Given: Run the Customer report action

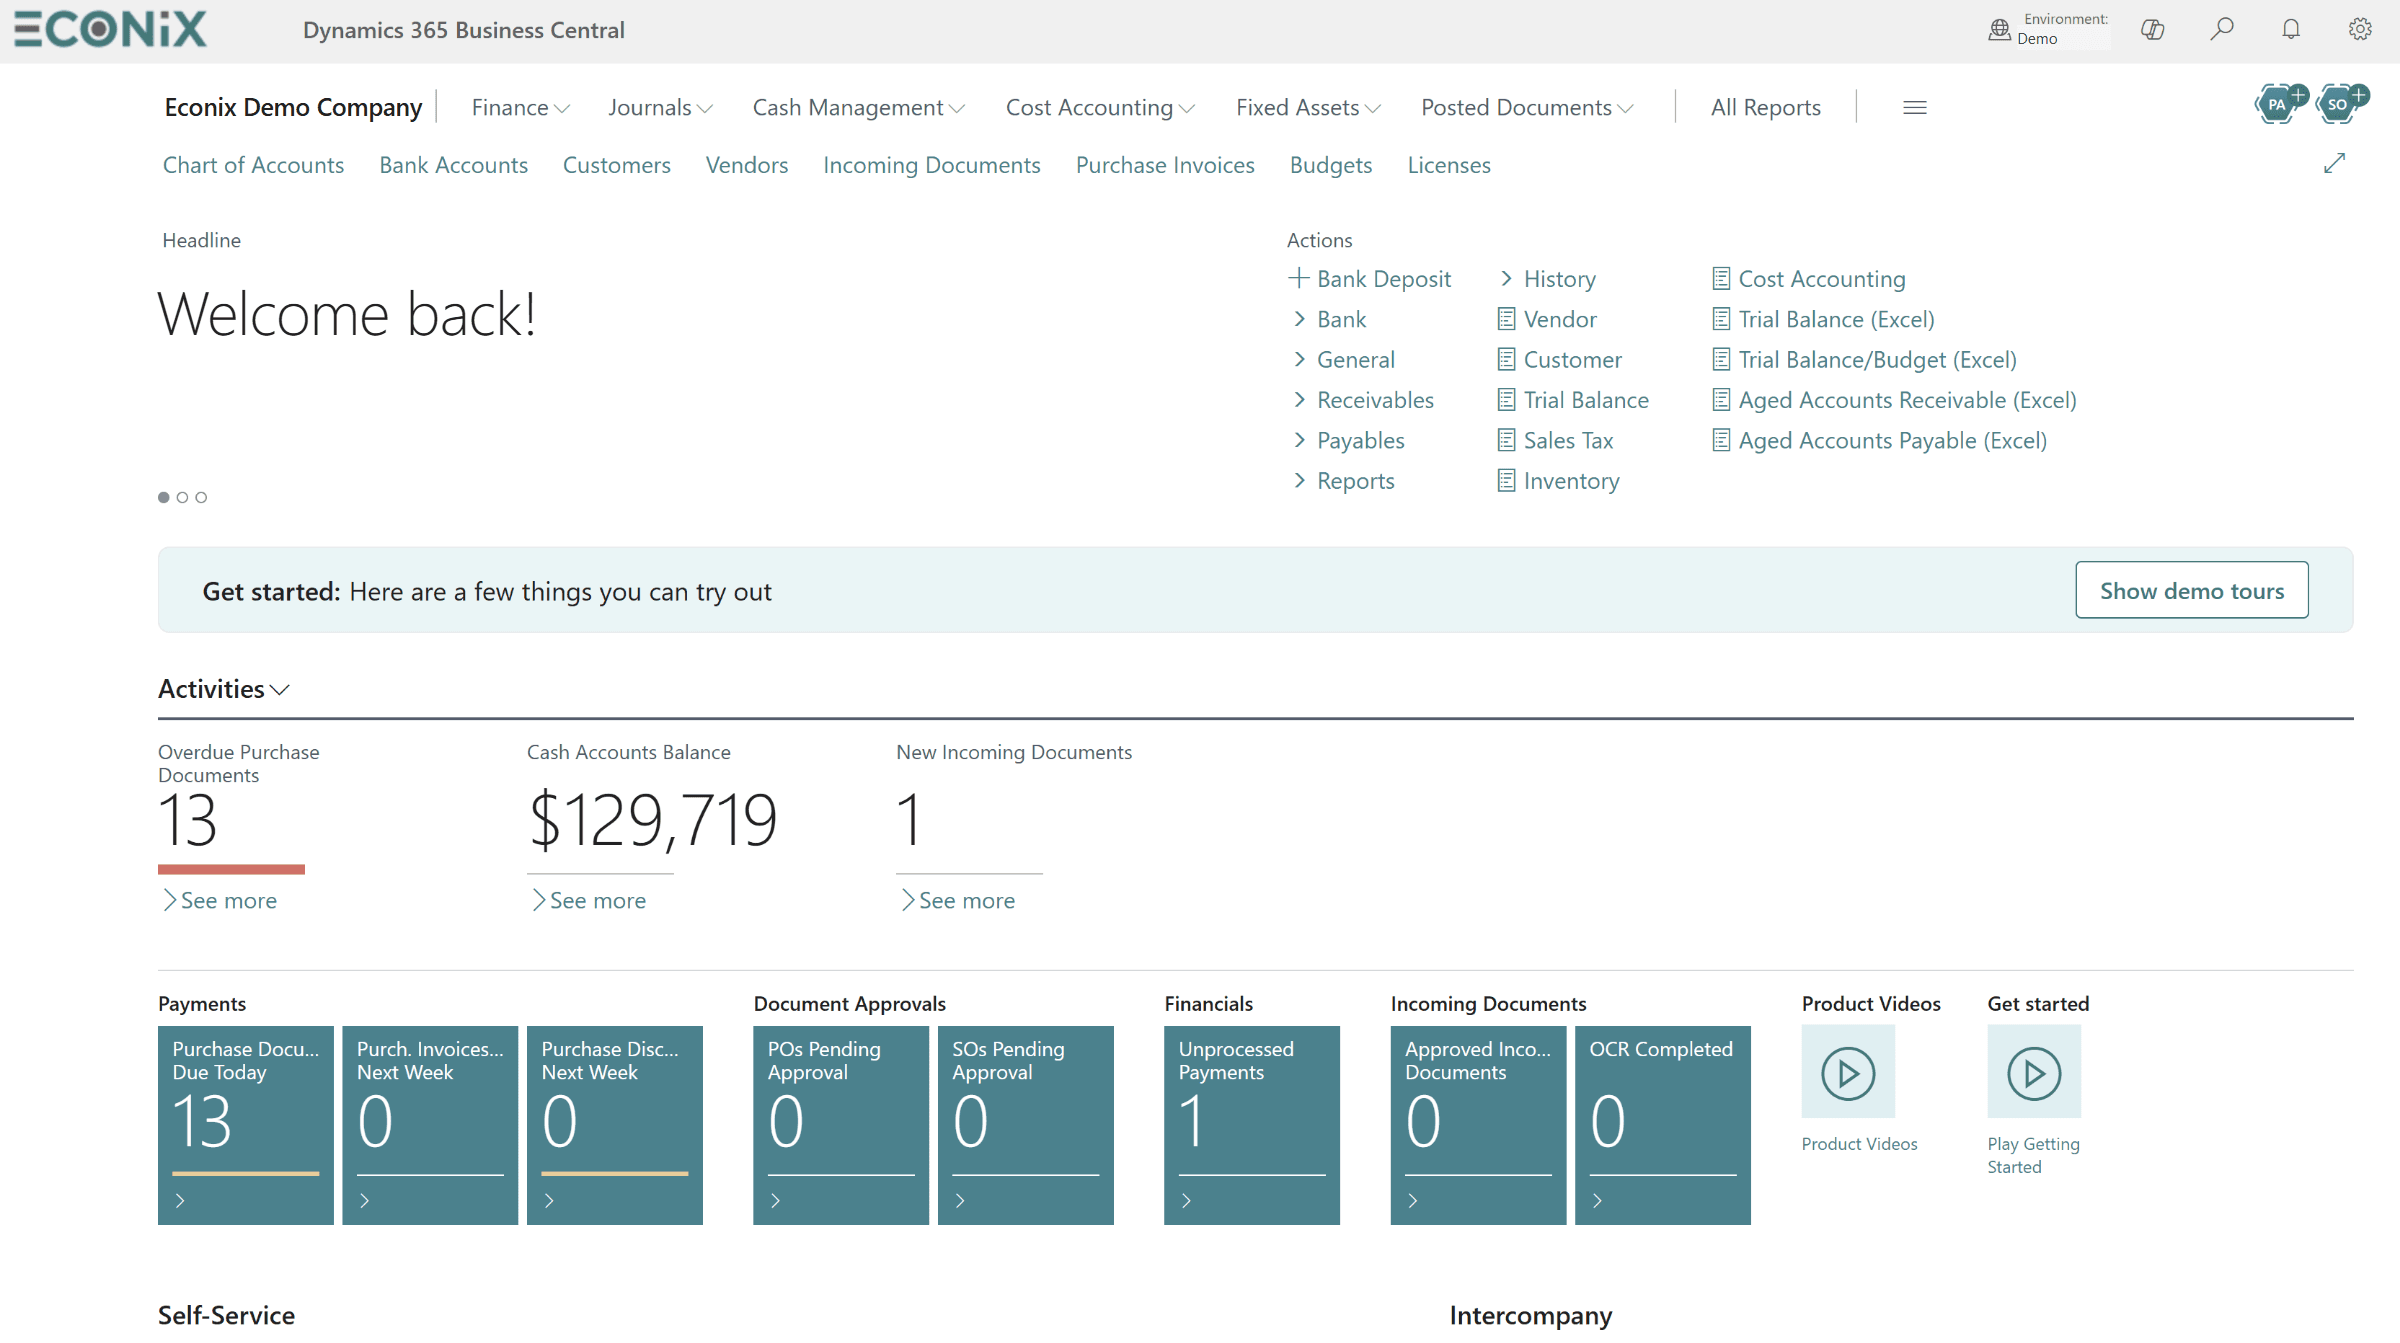Looking at the screenshot, I should click(x=1559, y=360).
